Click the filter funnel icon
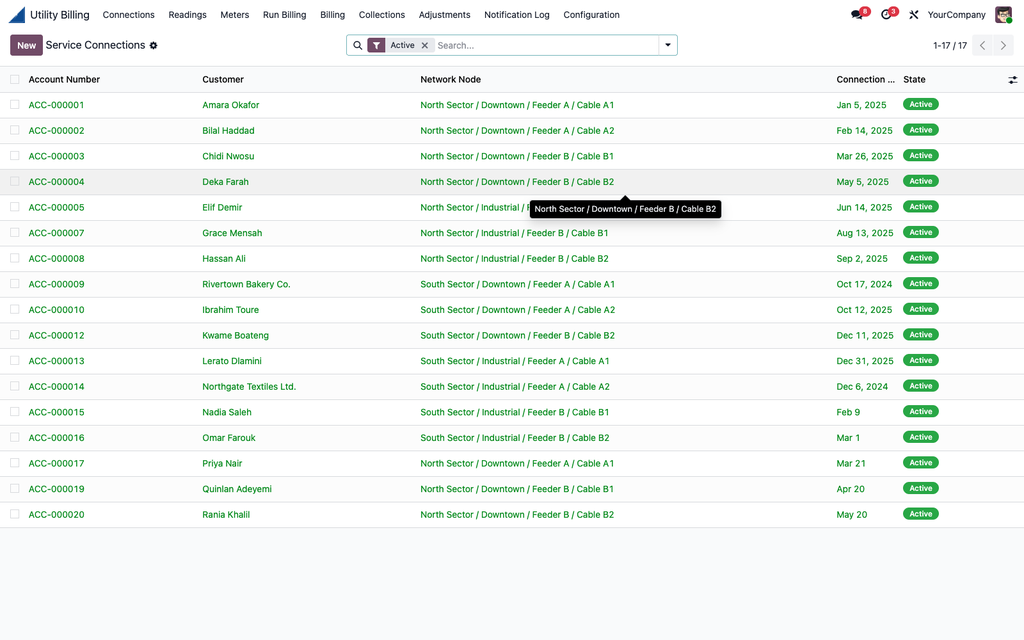1024x640 pixels. (377, 45)
